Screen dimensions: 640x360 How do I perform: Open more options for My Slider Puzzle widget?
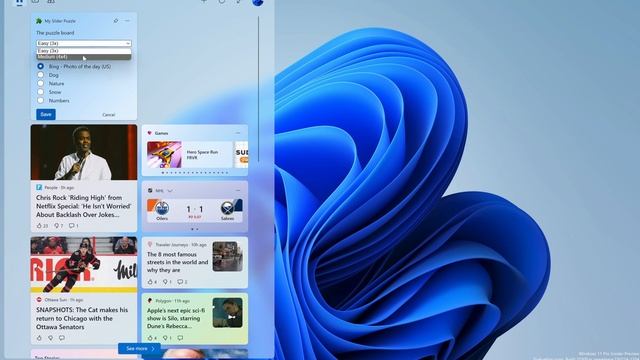pos(127,21)
